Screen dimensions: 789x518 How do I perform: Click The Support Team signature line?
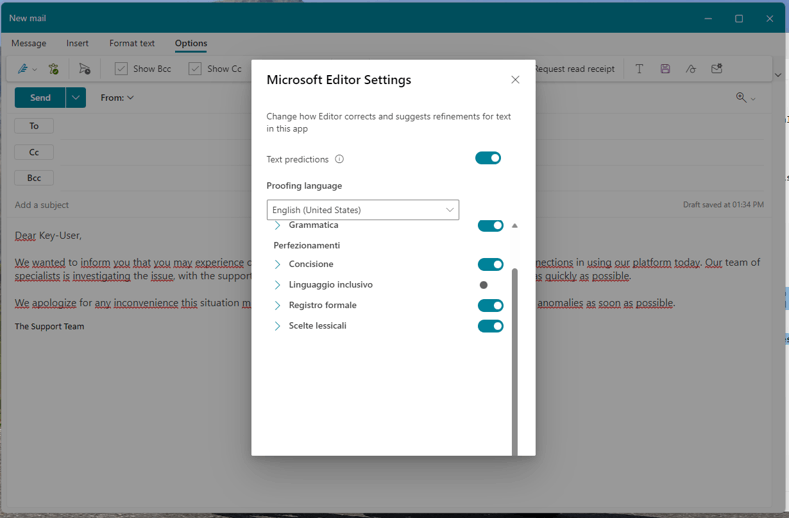pyautogui.click(x=49, y=326)
